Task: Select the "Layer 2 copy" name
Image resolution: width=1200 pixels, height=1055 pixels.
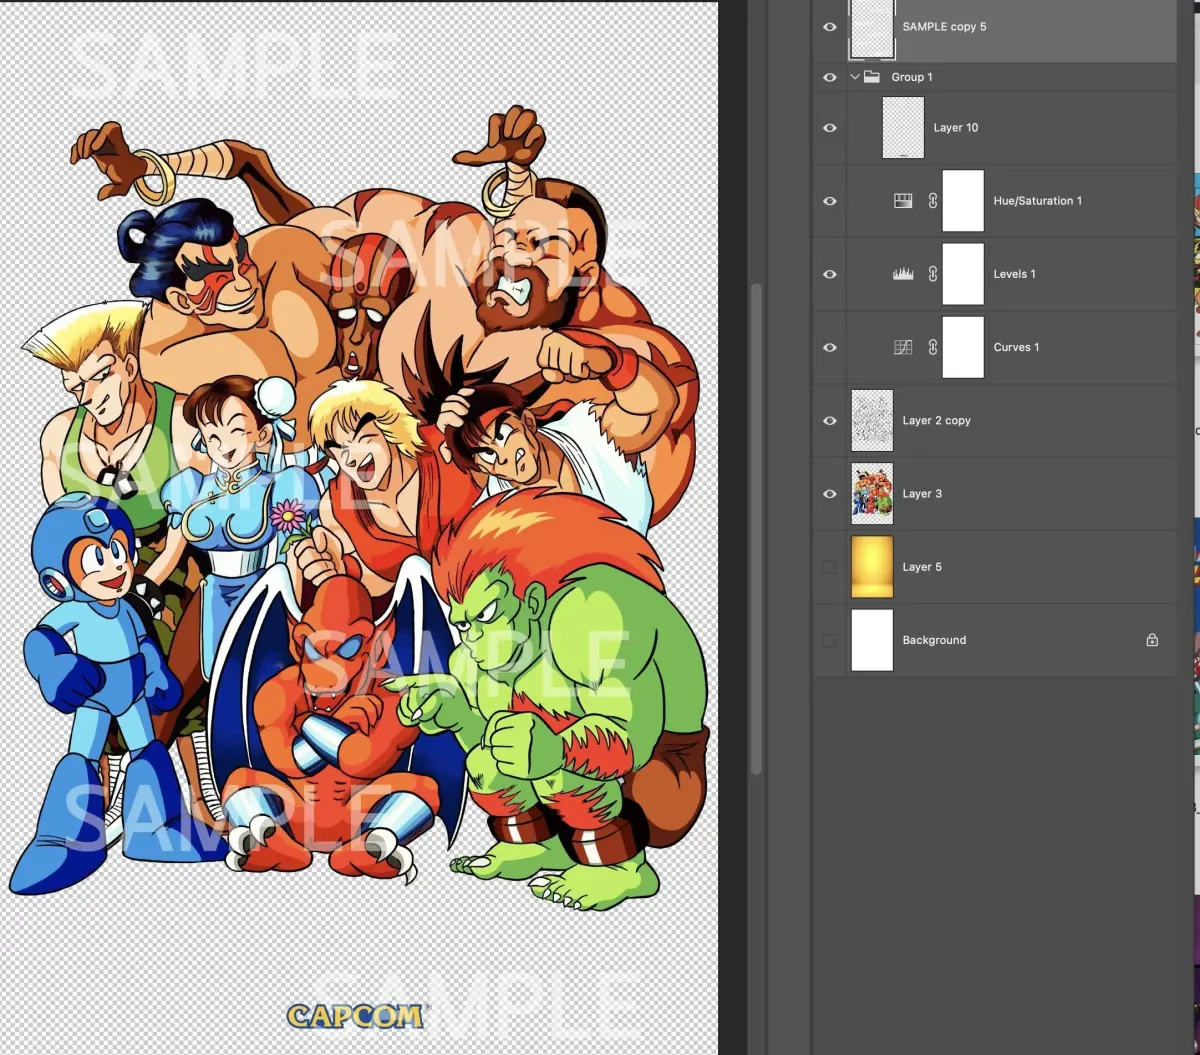Action: click(936, 421)
